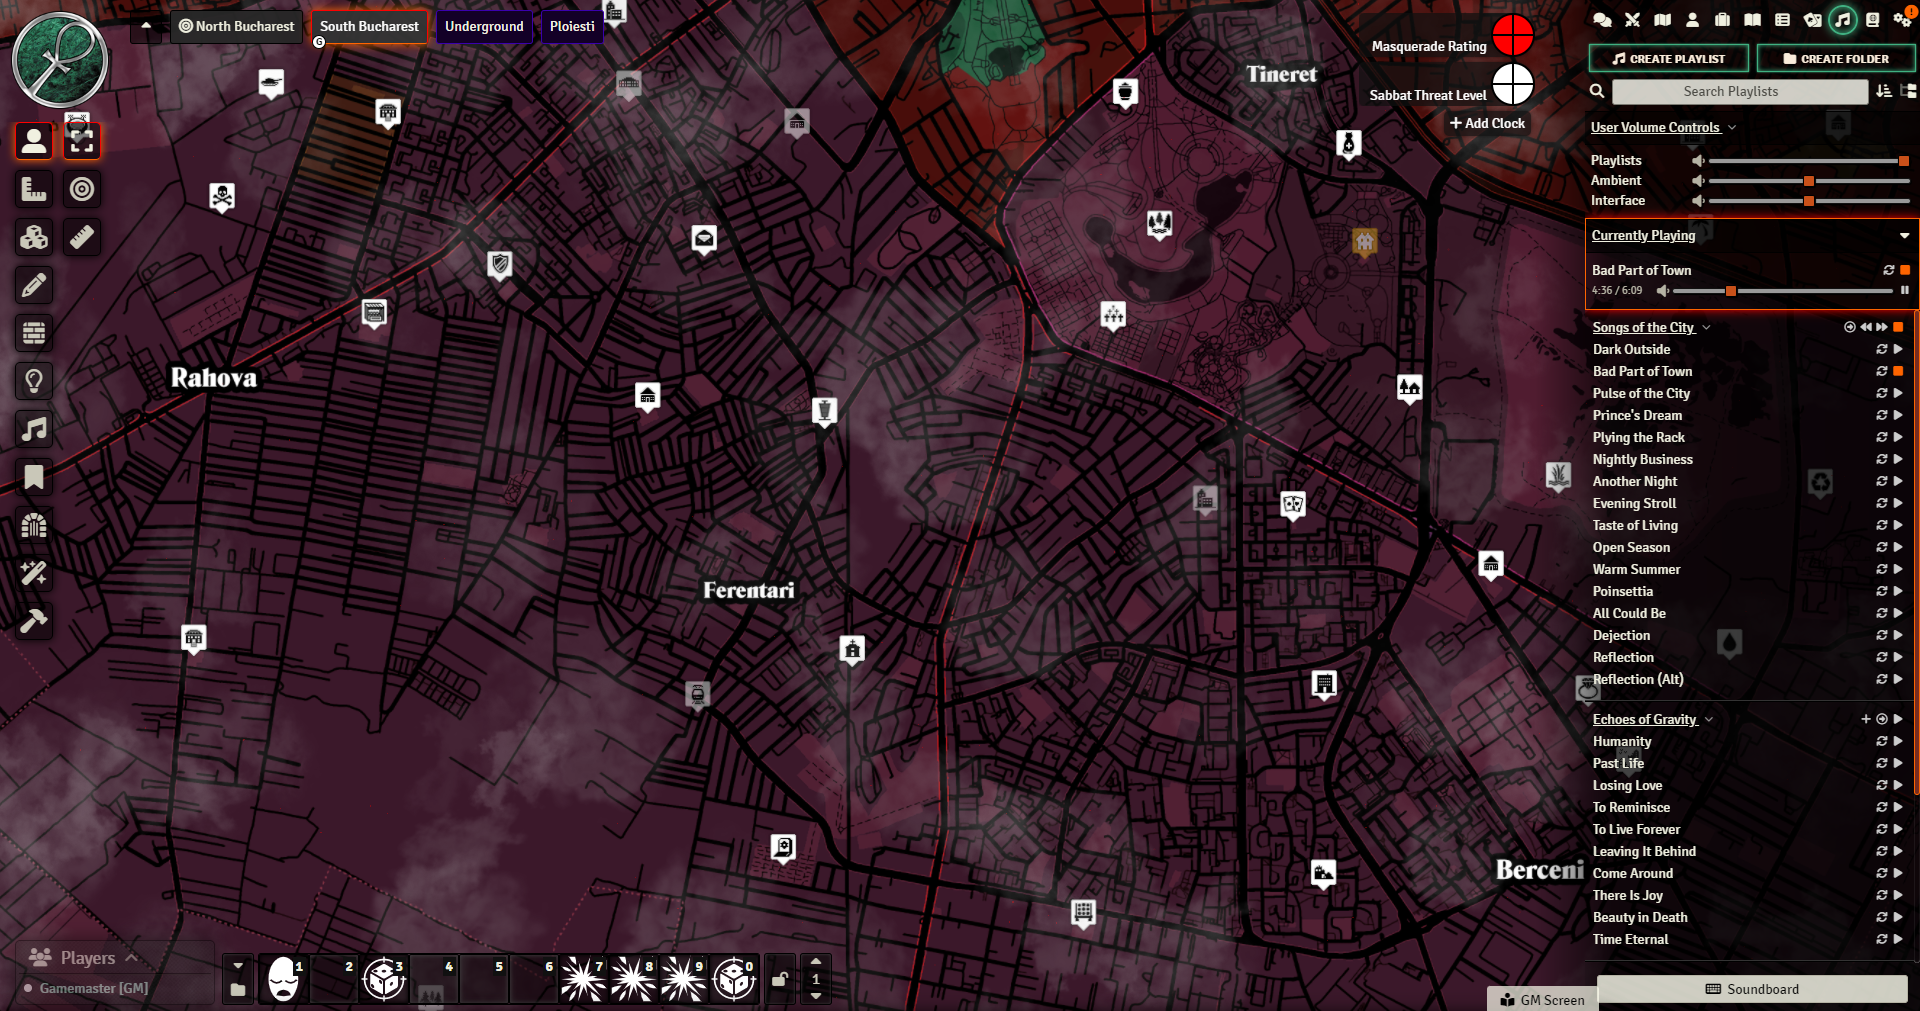Click the skull map pin near Rahova
The image size is (1920, 1011).
pos(222,197)
